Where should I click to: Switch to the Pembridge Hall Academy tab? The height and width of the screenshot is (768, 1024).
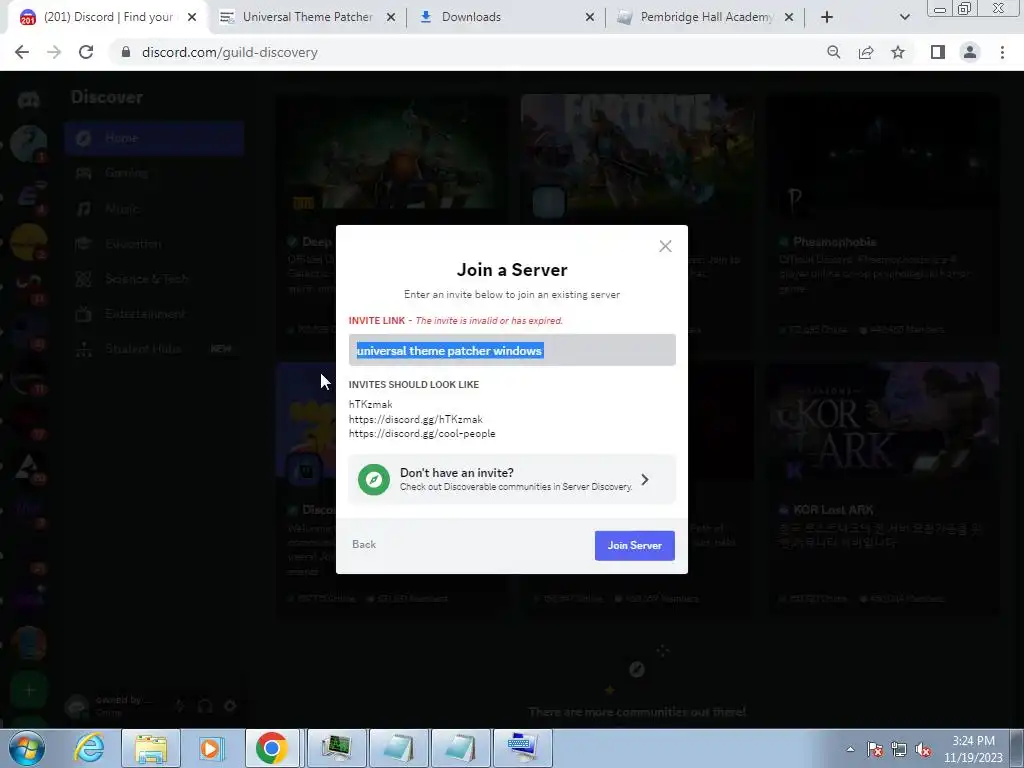pos(707,17)
